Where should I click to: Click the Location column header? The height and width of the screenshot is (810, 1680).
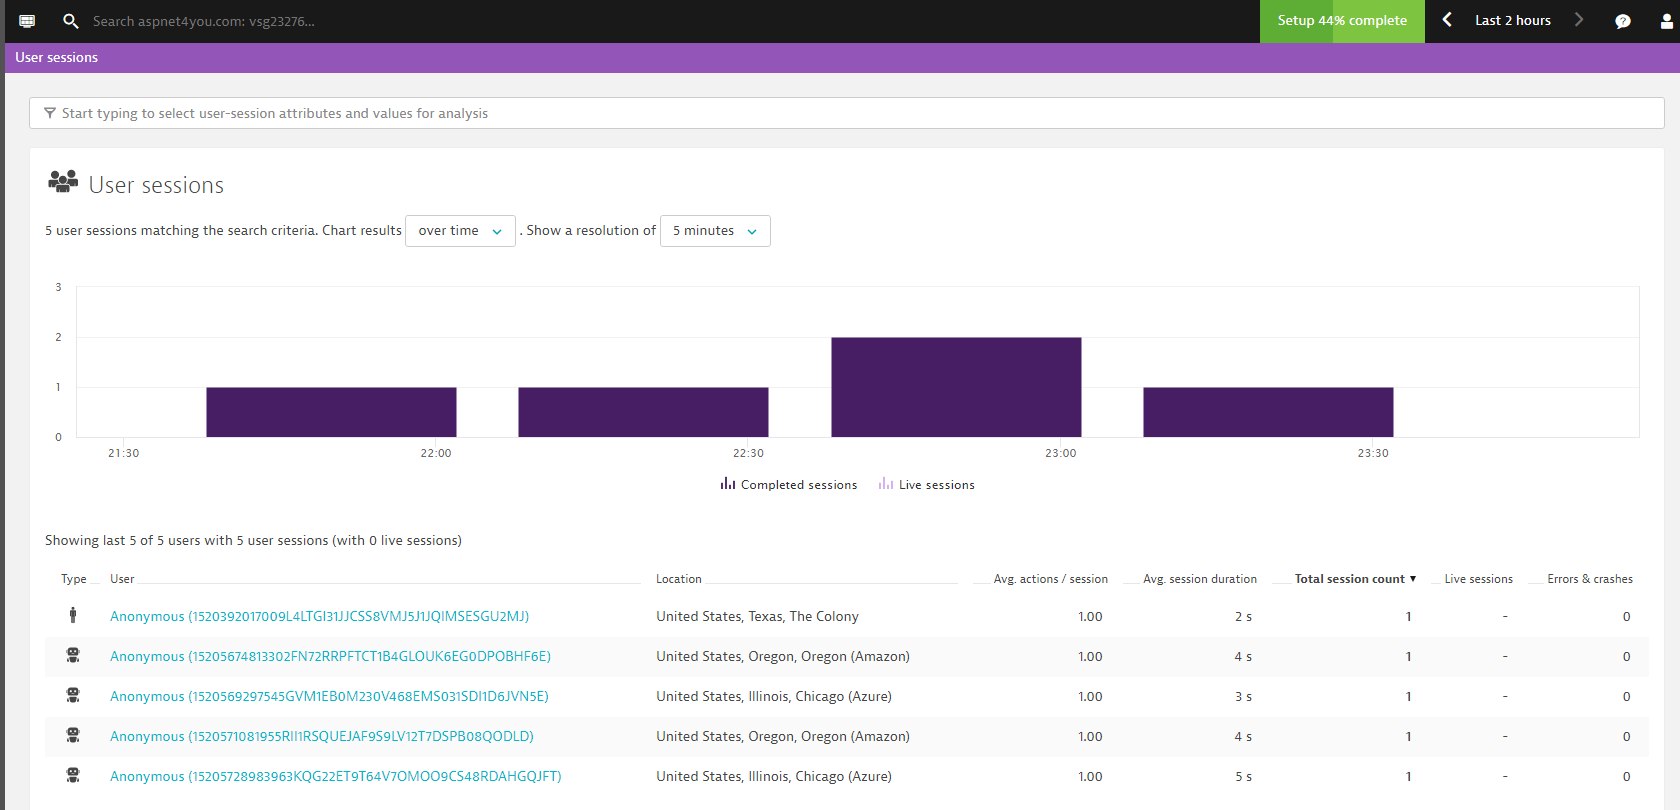tap(679, 579)
